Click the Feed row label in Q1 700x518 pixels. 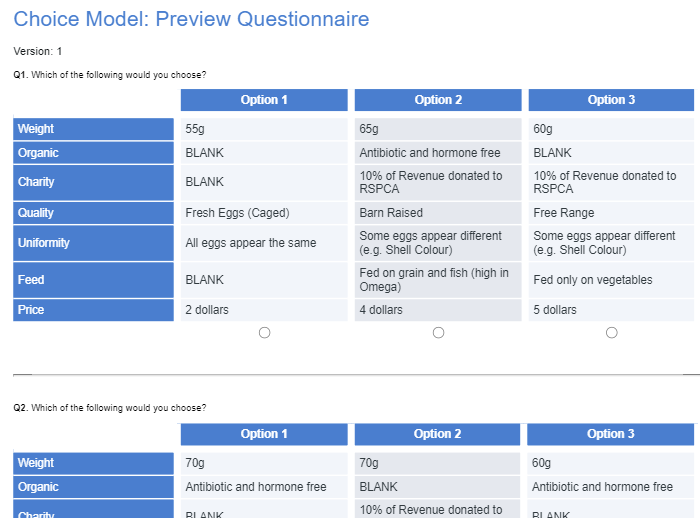point(93,280)
